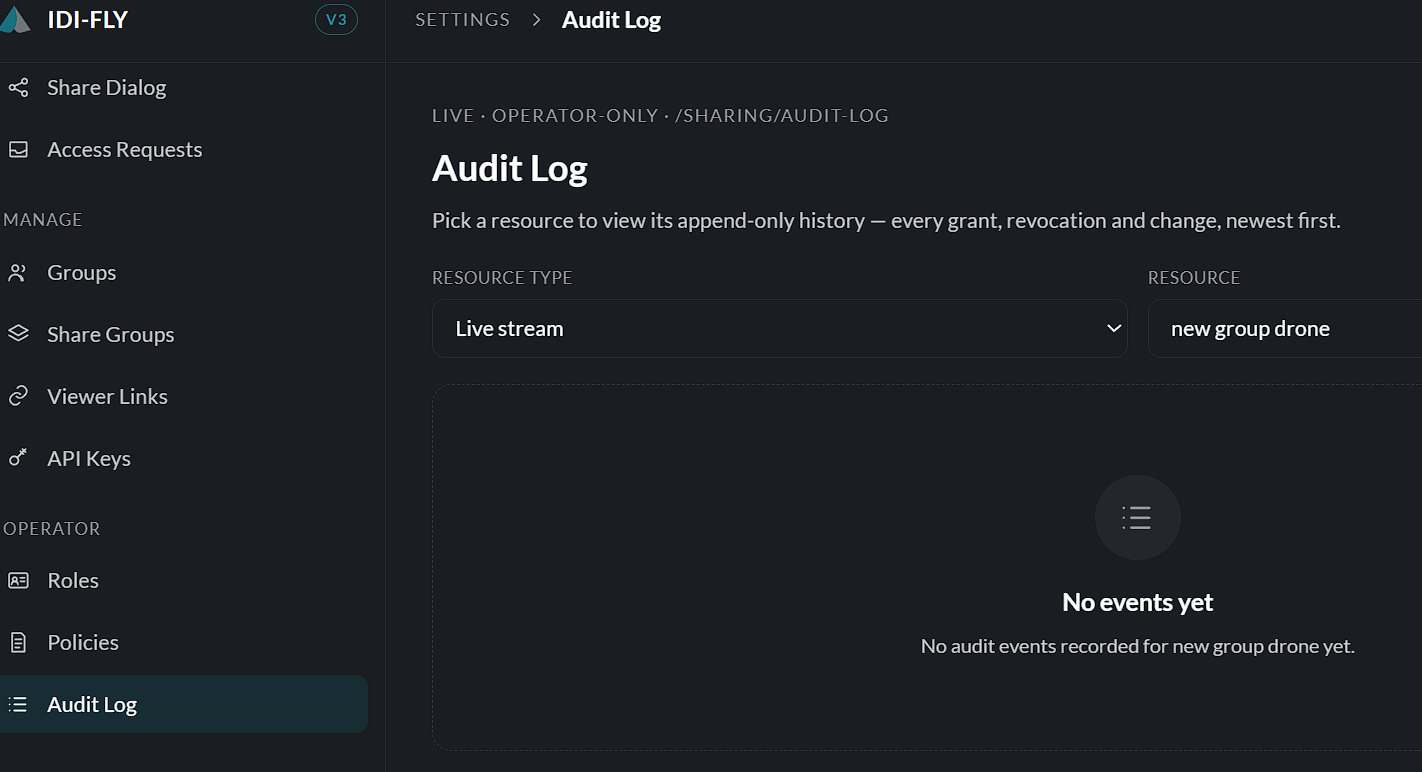Click the MANAGE section header

[x=43, y=220]
